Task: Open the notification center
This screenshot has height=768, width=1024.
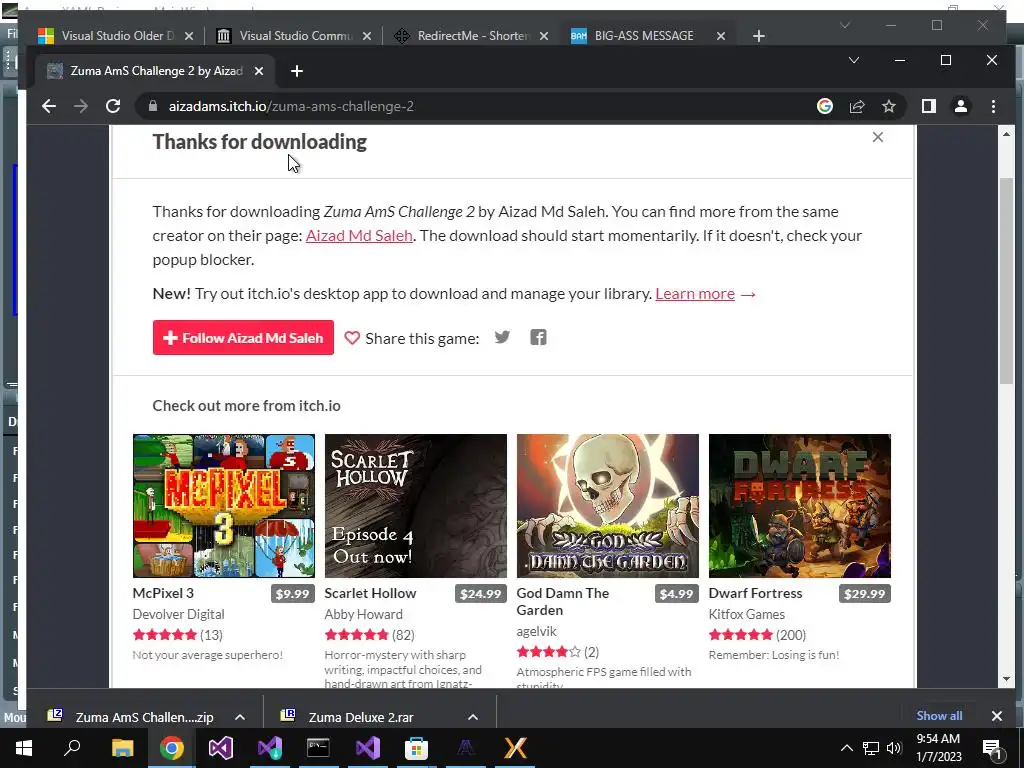Action: [993, 748]
